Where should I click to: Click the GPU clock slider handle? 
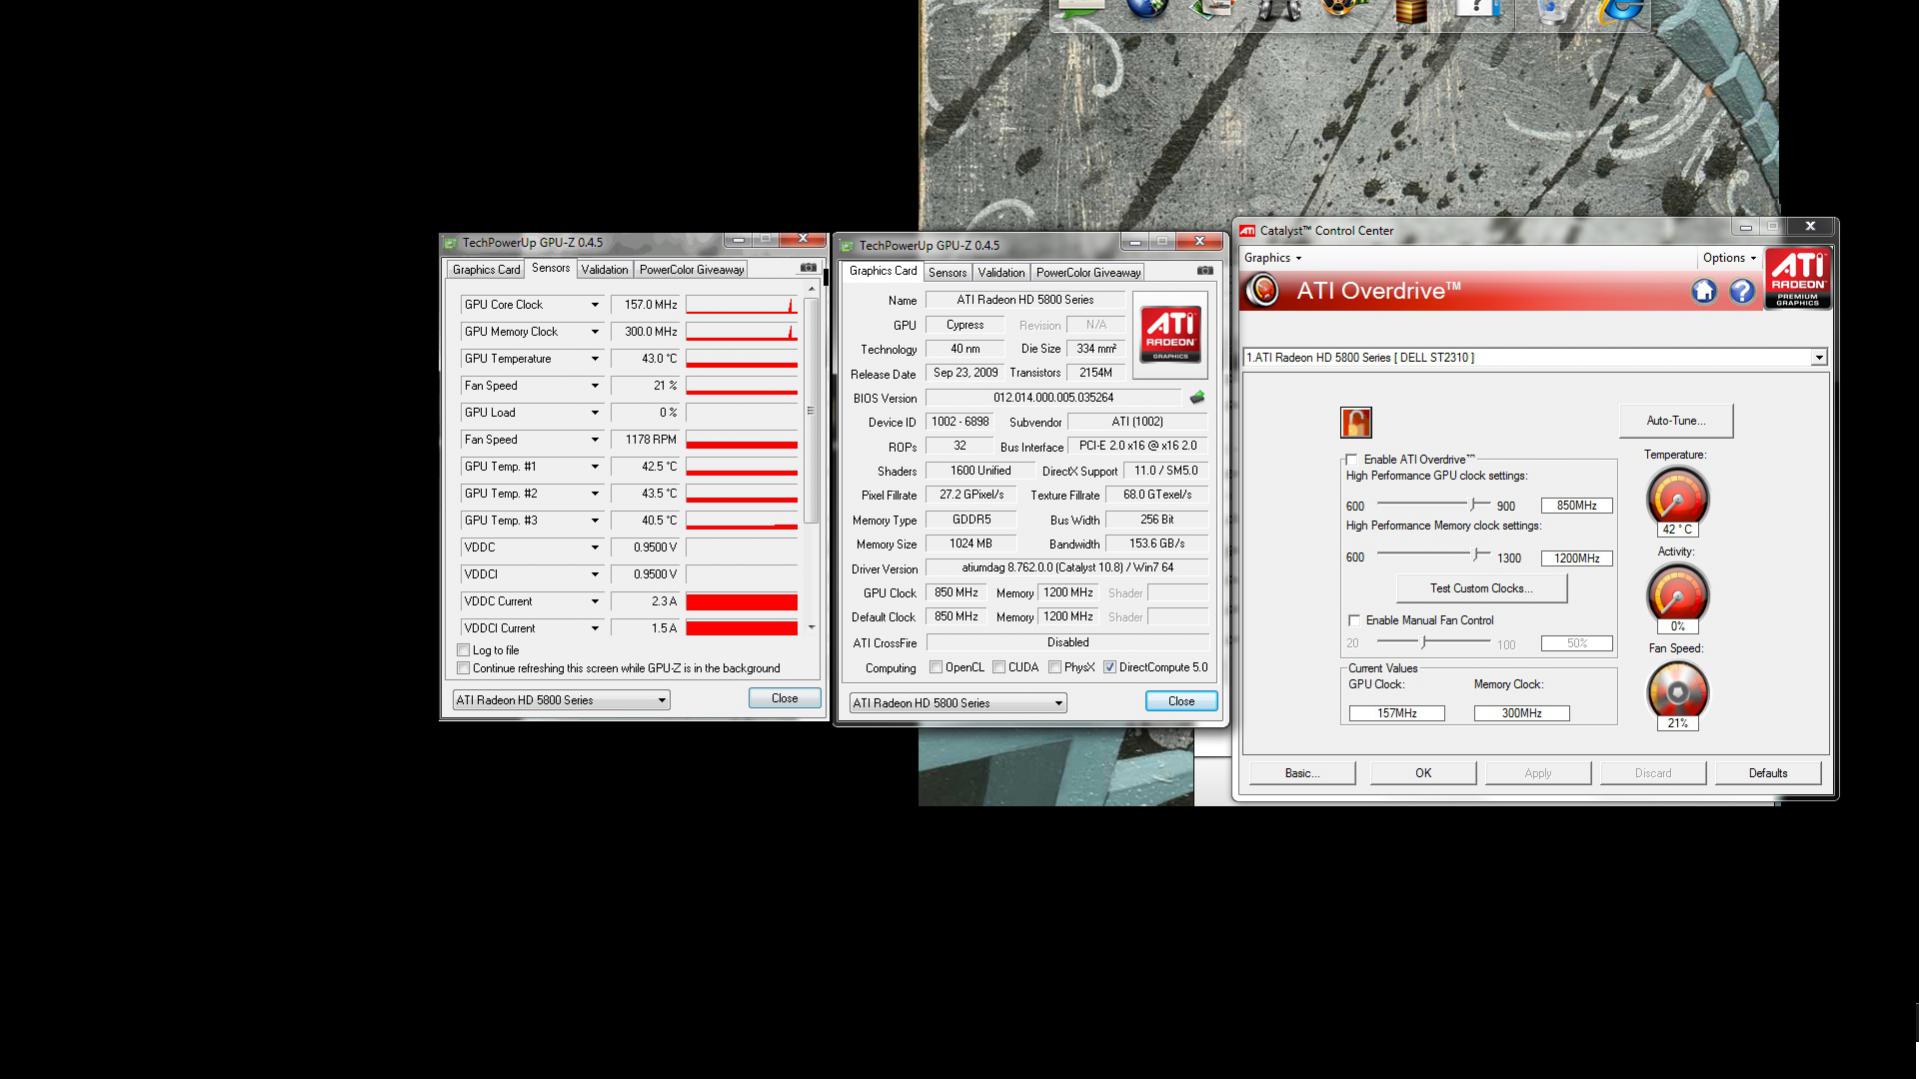1474,504
